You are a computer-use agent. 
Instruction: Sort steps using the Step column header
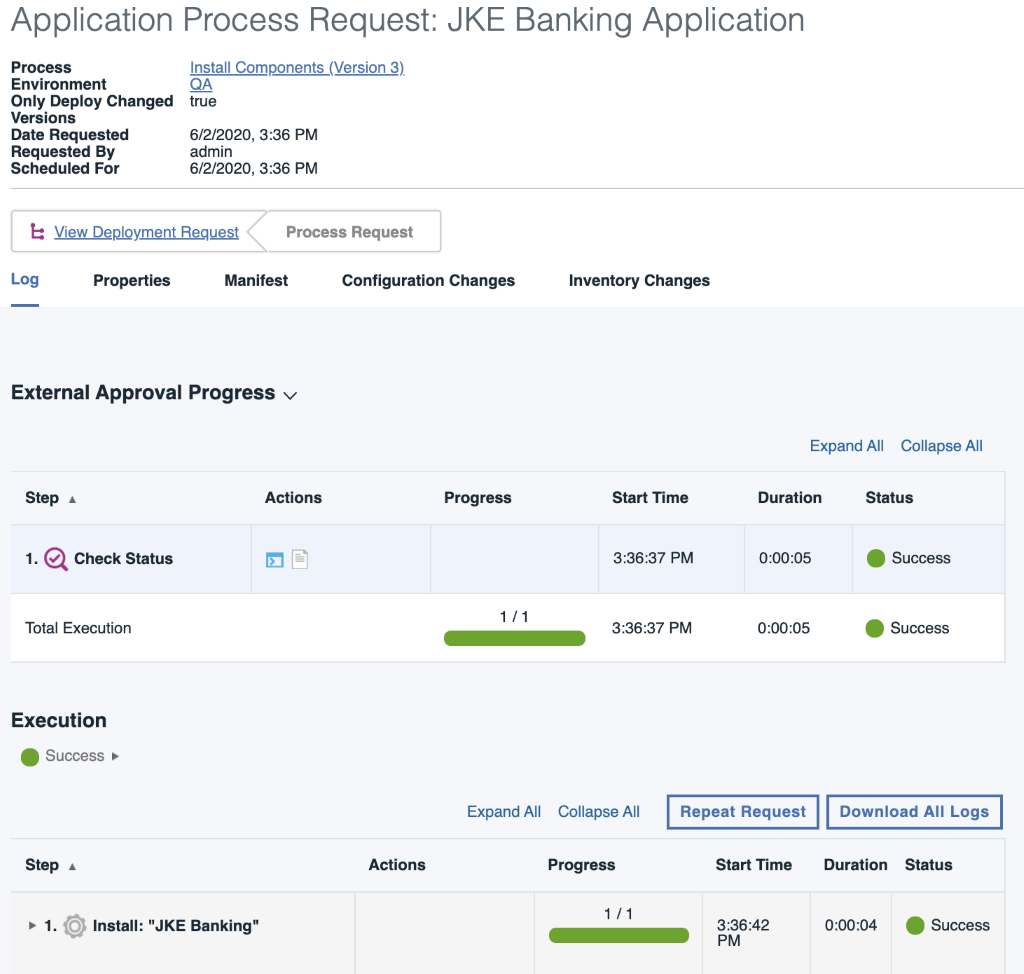(x=43, y=497)
